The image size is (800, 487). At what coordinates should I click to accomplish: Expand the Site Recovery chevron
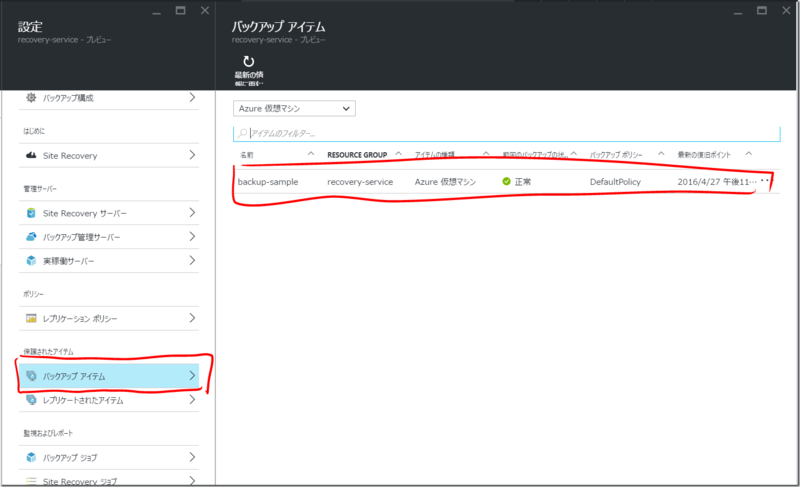tap(192, 155)
